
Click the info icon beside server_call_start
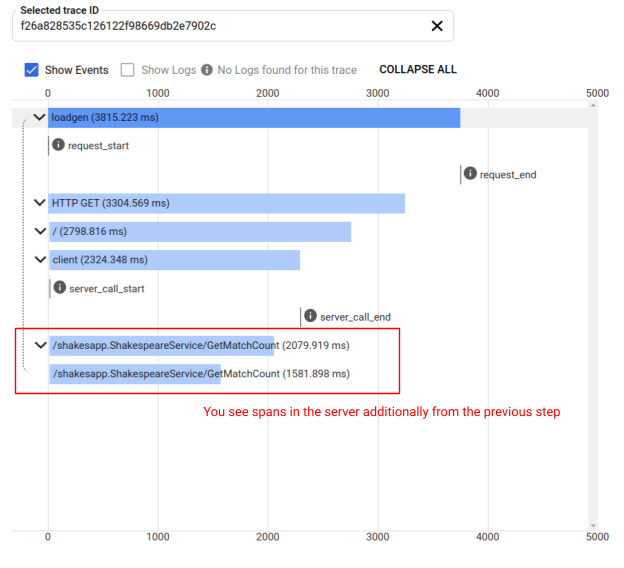pos(60,288)
